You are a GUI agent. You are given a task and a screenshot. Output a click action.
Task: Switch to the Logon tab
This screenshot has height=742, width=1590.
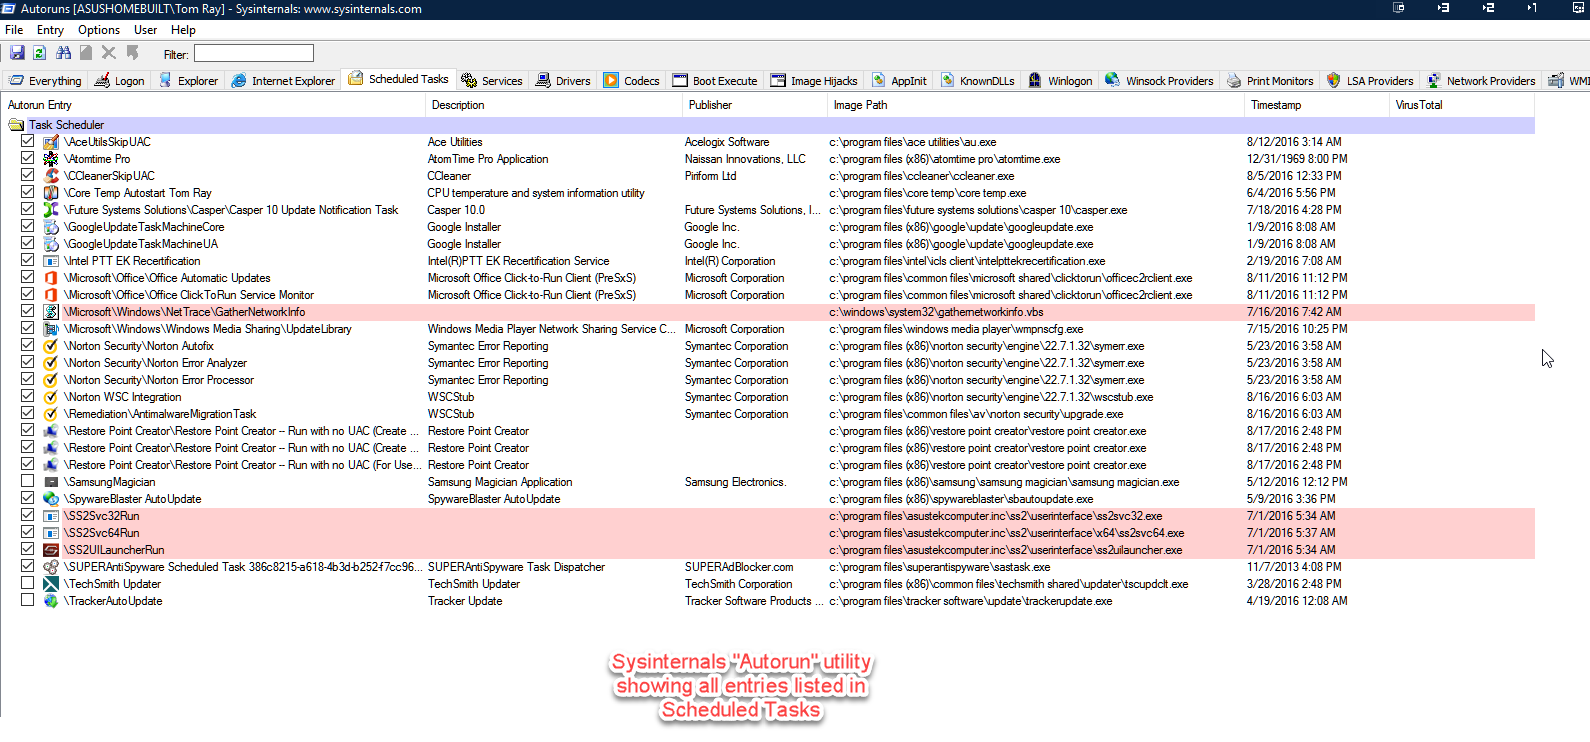[x=120, y=81]
